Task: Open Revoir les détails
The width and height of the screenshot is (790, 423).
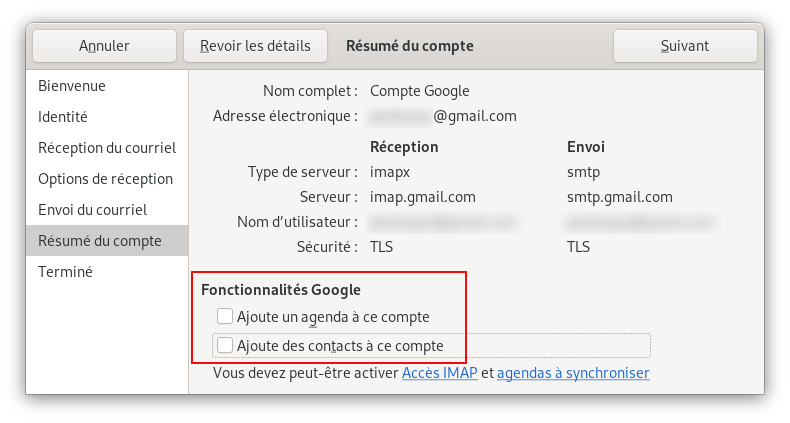Action: tap(255, 46)
